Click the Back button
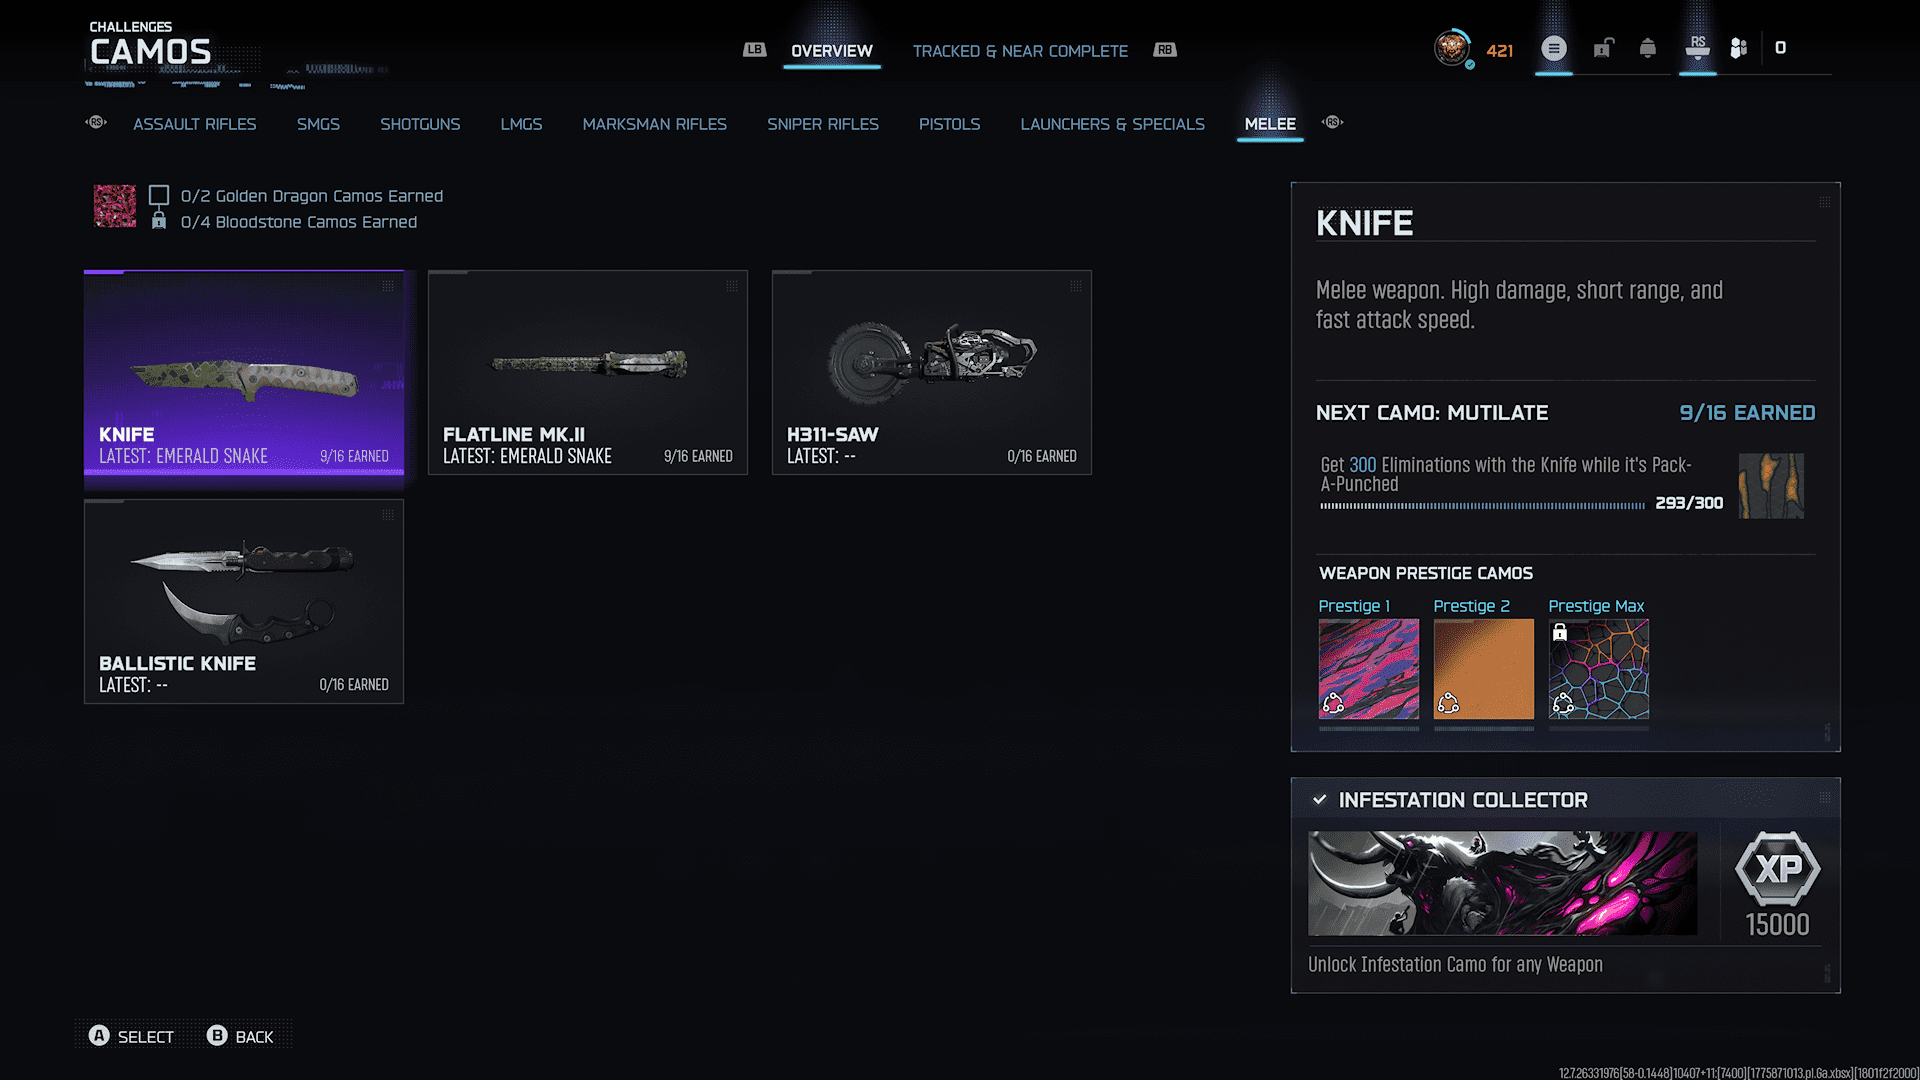 [x=240, y=1036]
